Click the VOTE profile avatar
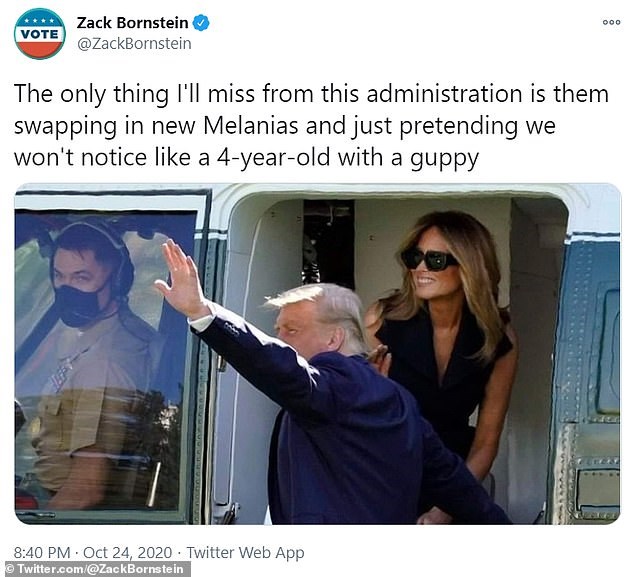The image size is (634, 577). click(x=39, y=34)
